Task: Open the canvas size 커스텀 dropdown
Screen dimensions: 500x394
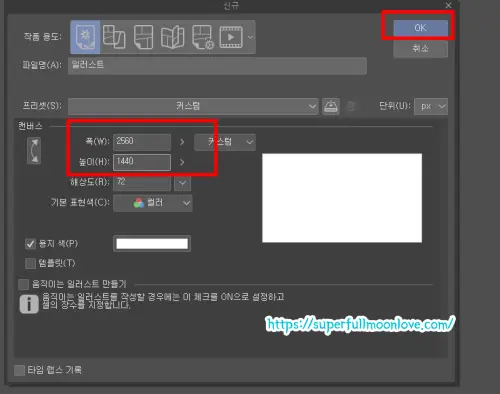Action: pos(225,142)
